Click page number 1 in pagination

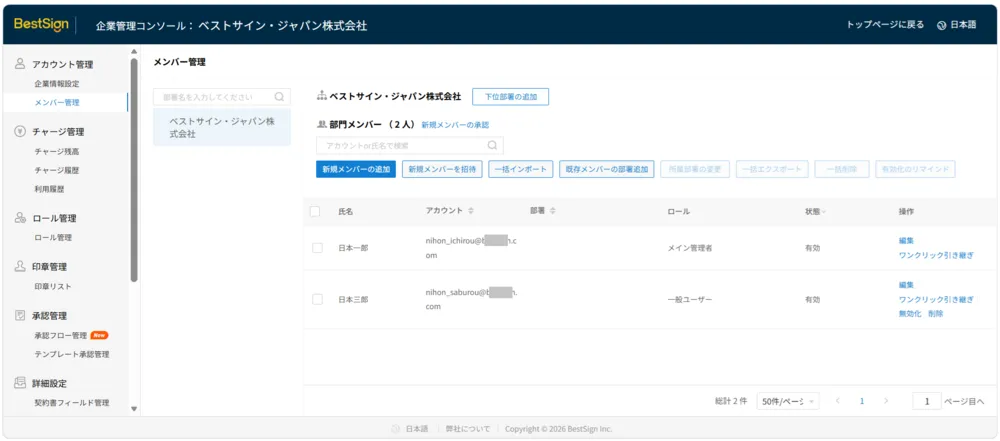(x=862, y=401)
